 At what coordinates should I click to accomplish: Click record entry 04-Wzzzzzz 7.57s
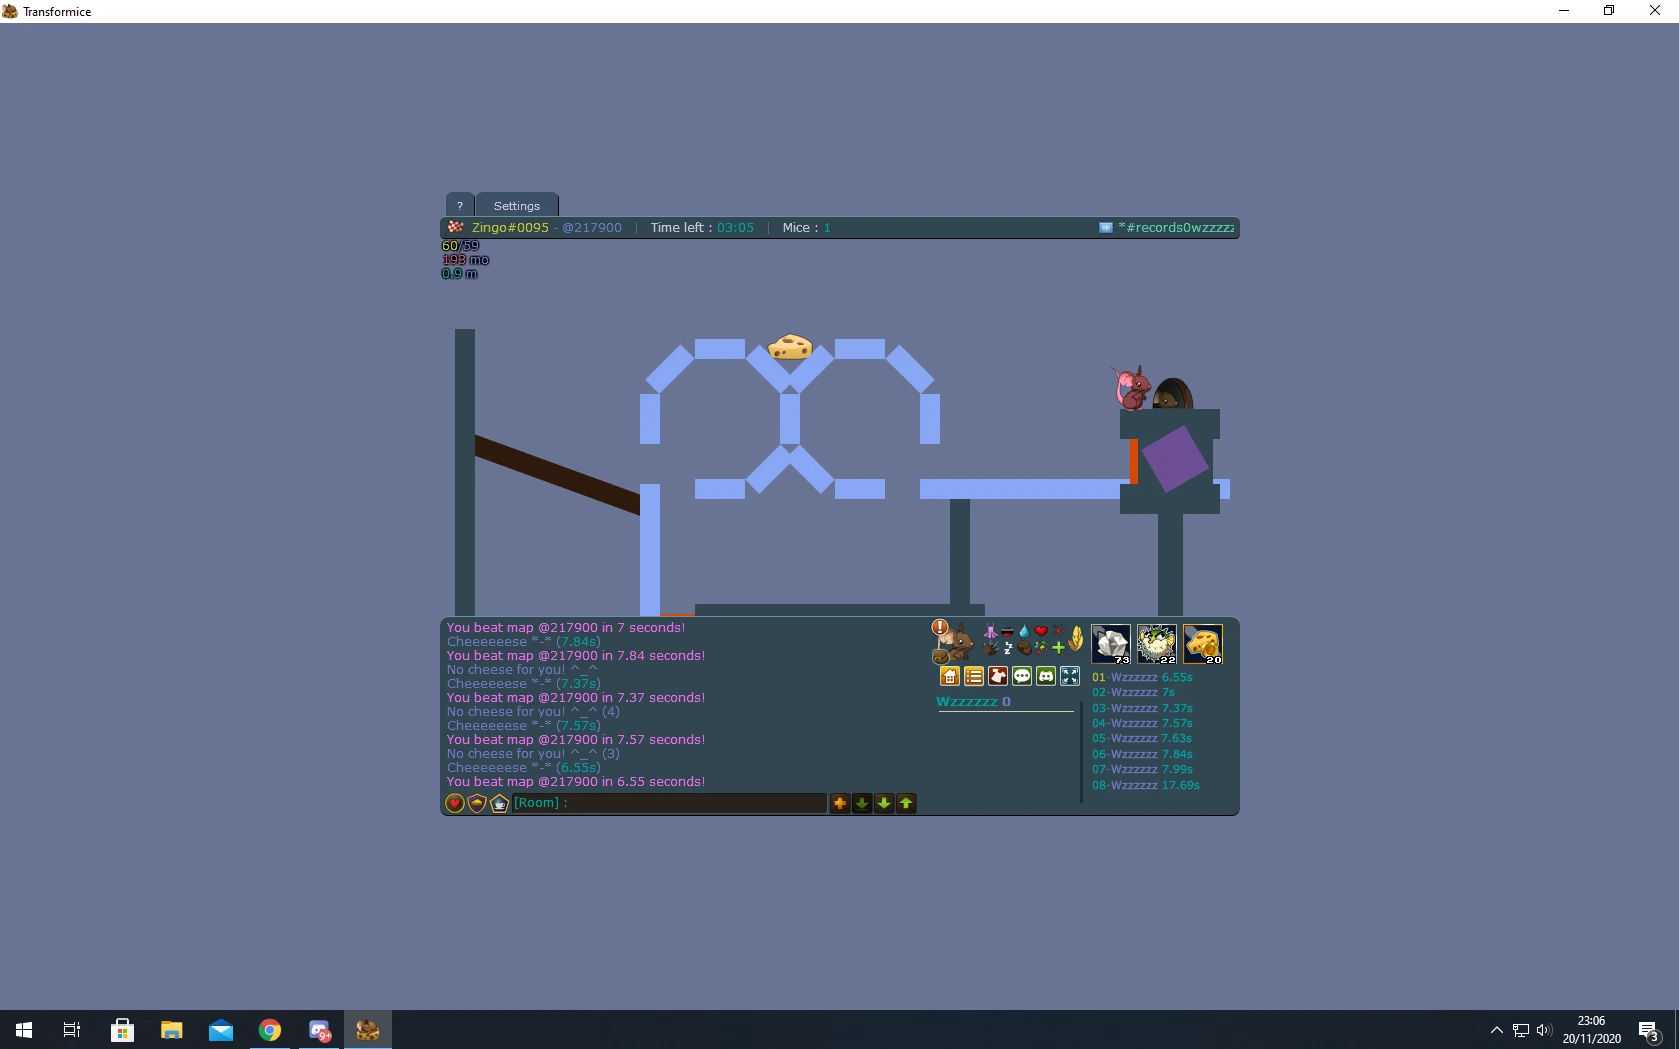[1142, 723]
